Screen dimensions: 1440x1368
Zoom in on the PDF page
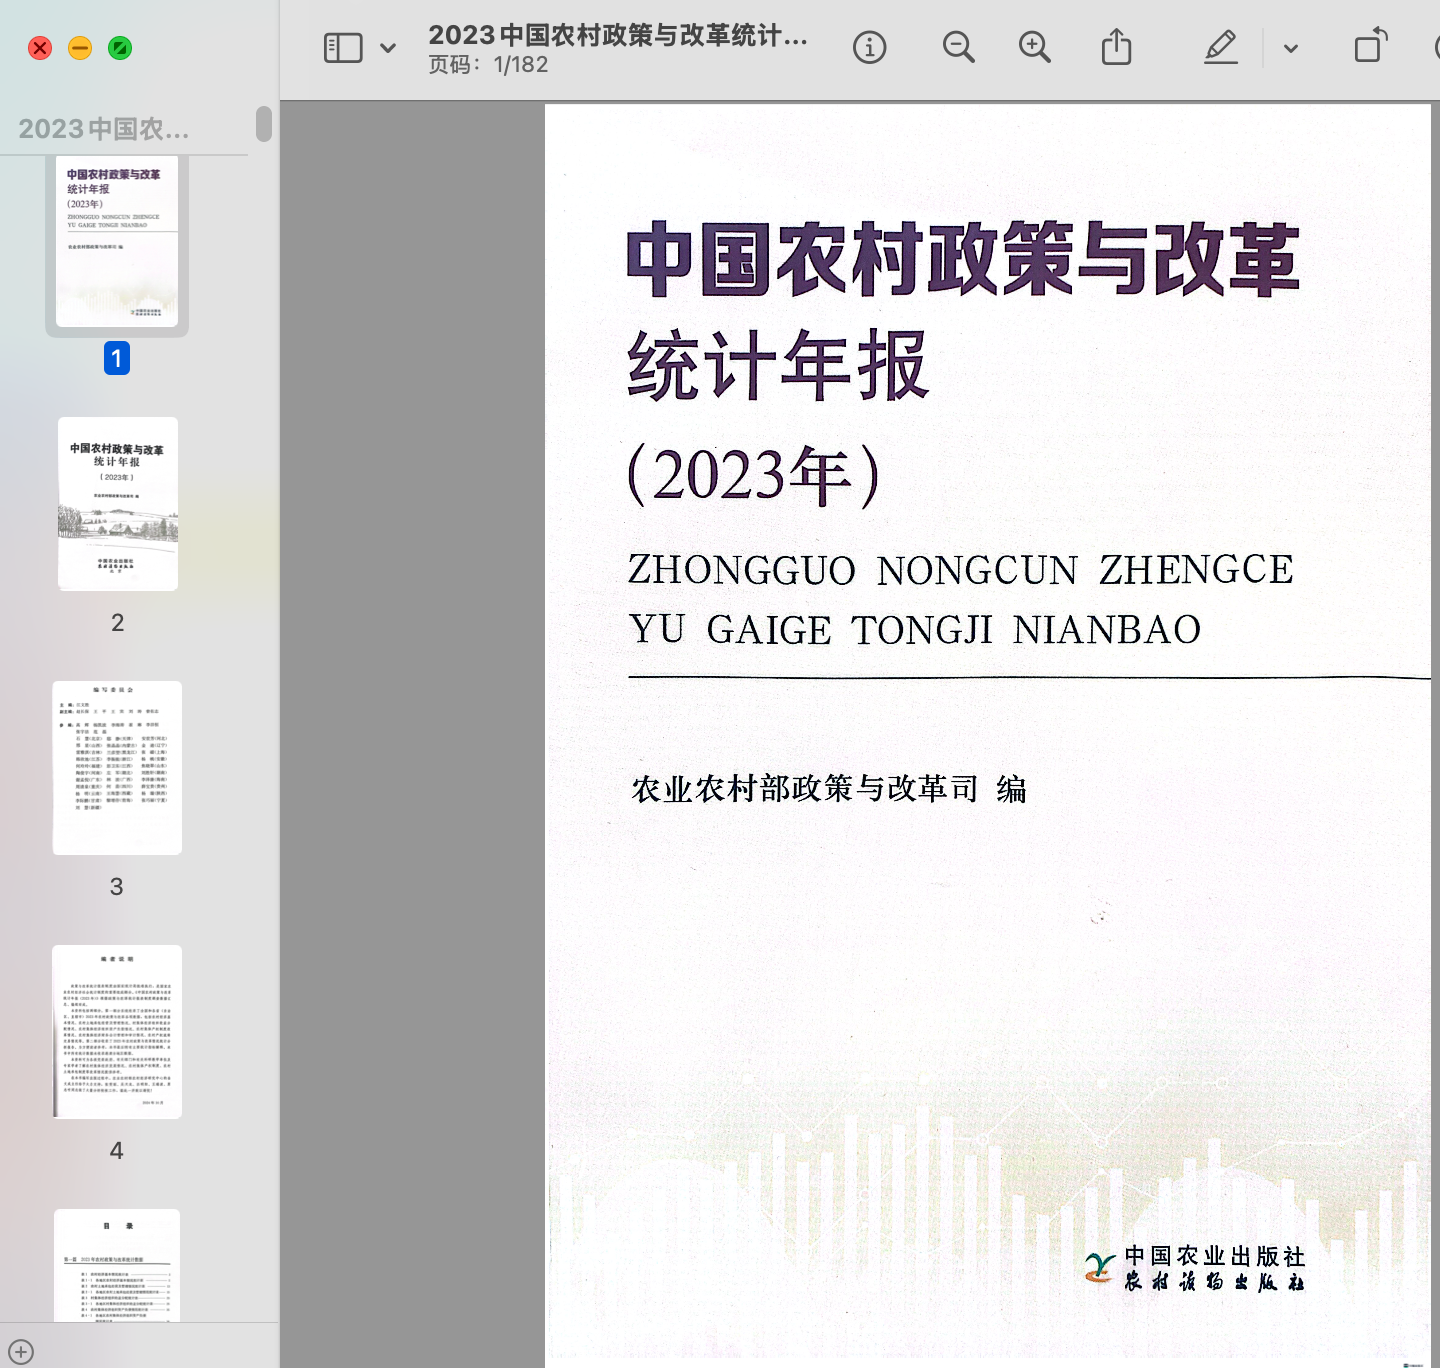coord(1034,47)
